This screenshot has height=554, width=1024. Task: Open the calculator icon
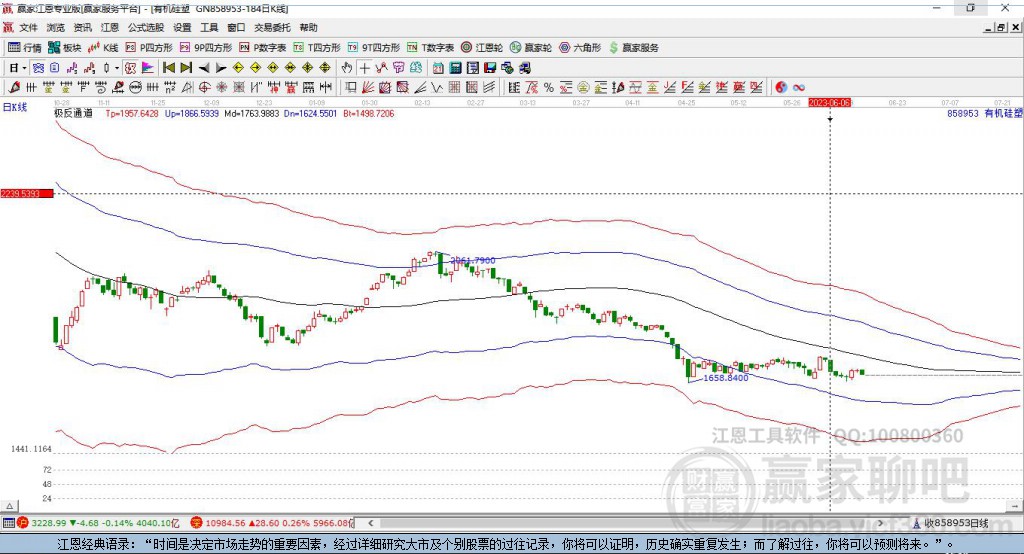pyautogui.click(x=455, y=68)
